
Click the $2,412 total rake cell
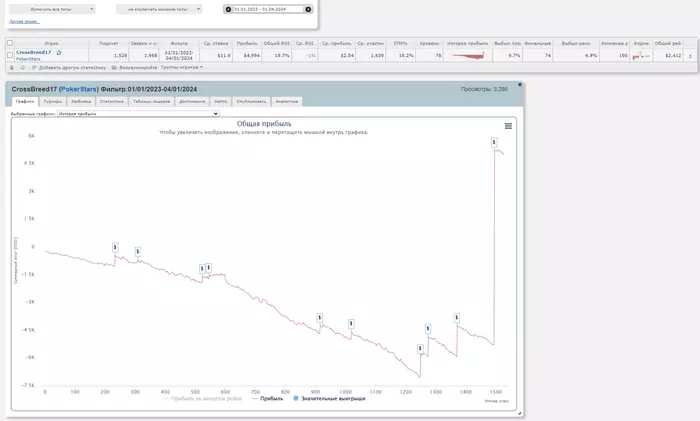click(667, 55)
